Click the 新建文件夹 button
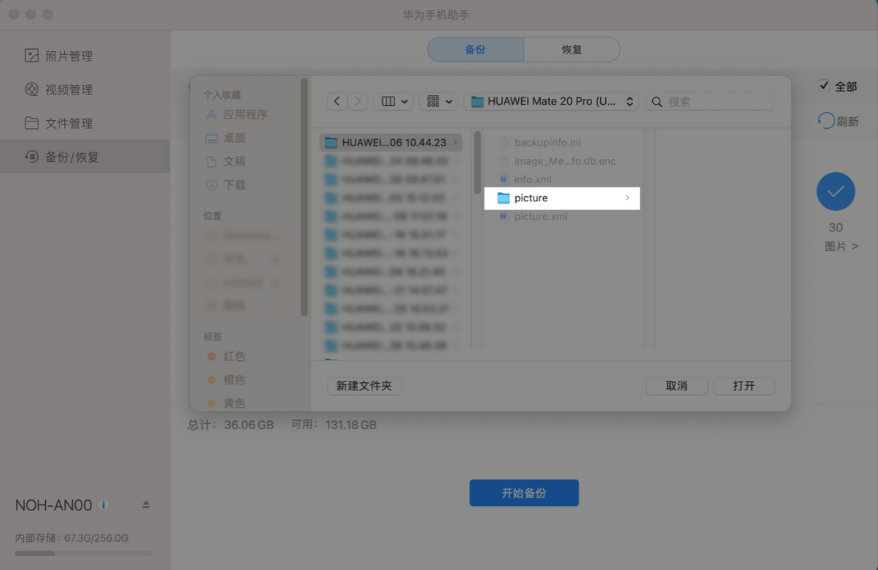This screenshot has height=570, width=878. [364, 386]
